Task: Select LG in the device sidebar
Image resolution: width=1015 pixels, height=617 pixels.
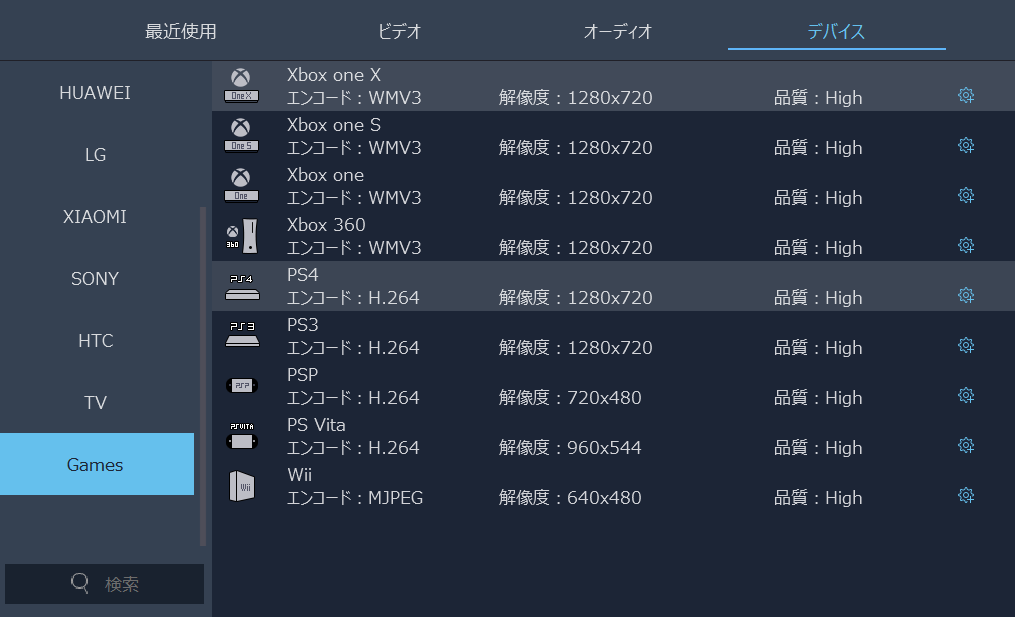Action: 95,155
